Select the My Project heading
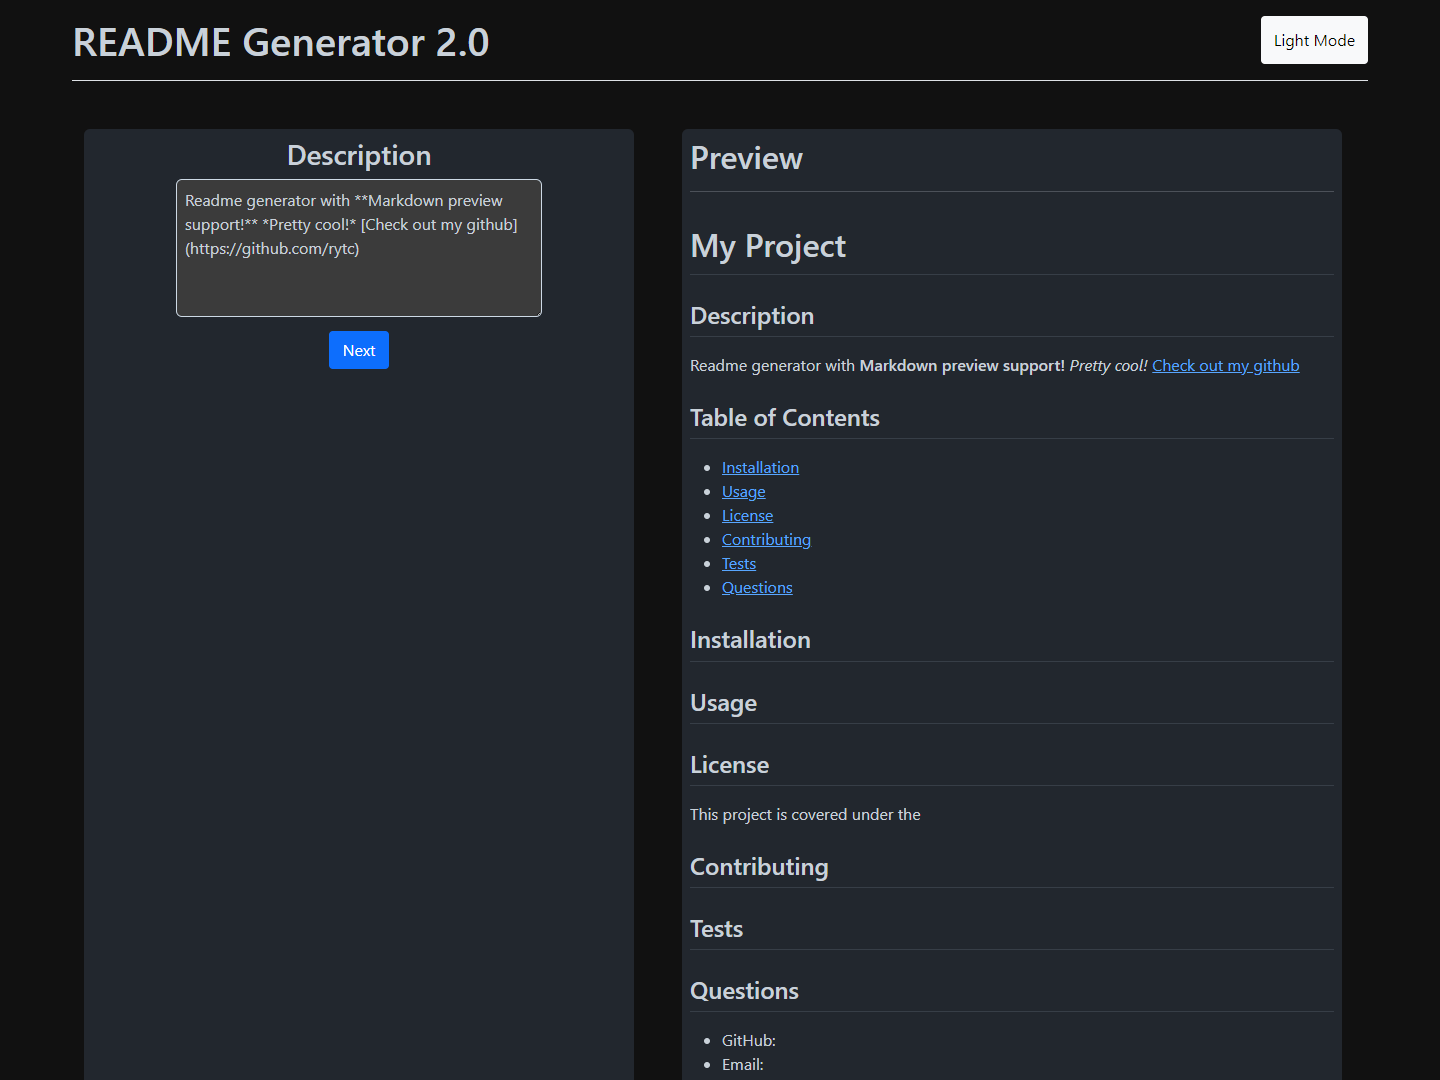1440x1080 pixels. (767, 246)
